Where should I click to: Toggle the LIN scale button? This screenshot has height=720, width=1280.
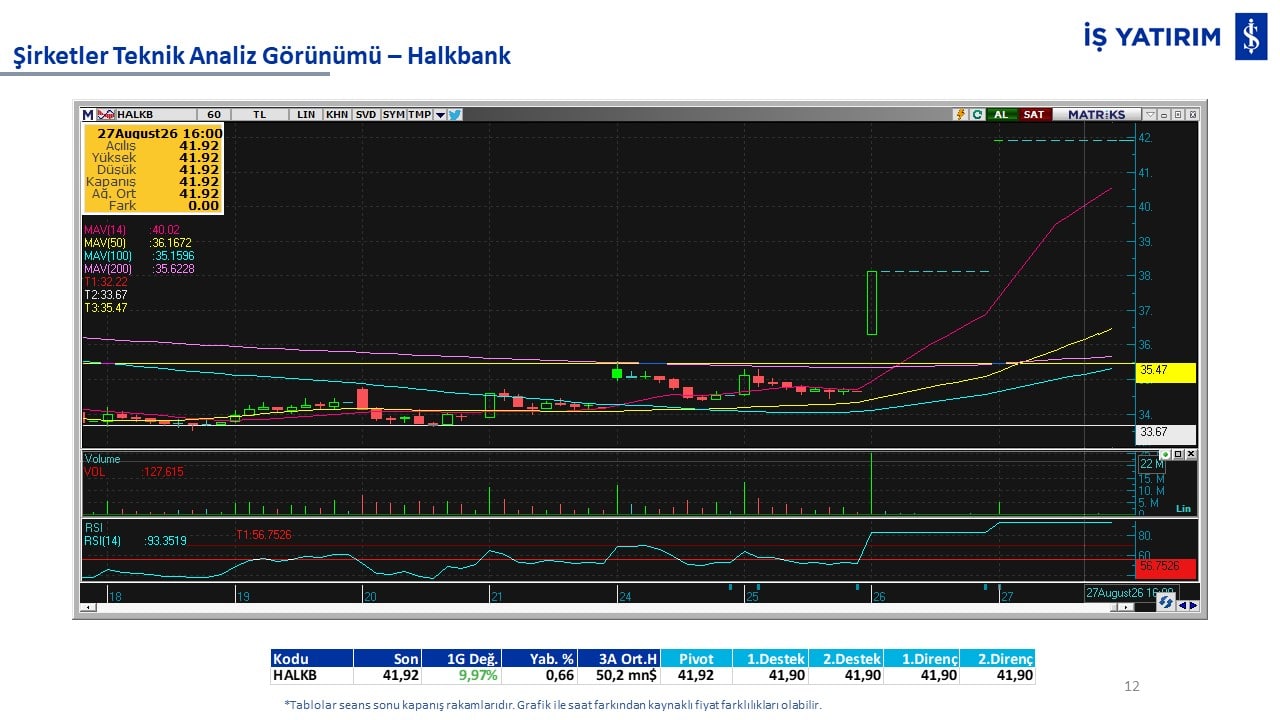(x=306, y=114)
